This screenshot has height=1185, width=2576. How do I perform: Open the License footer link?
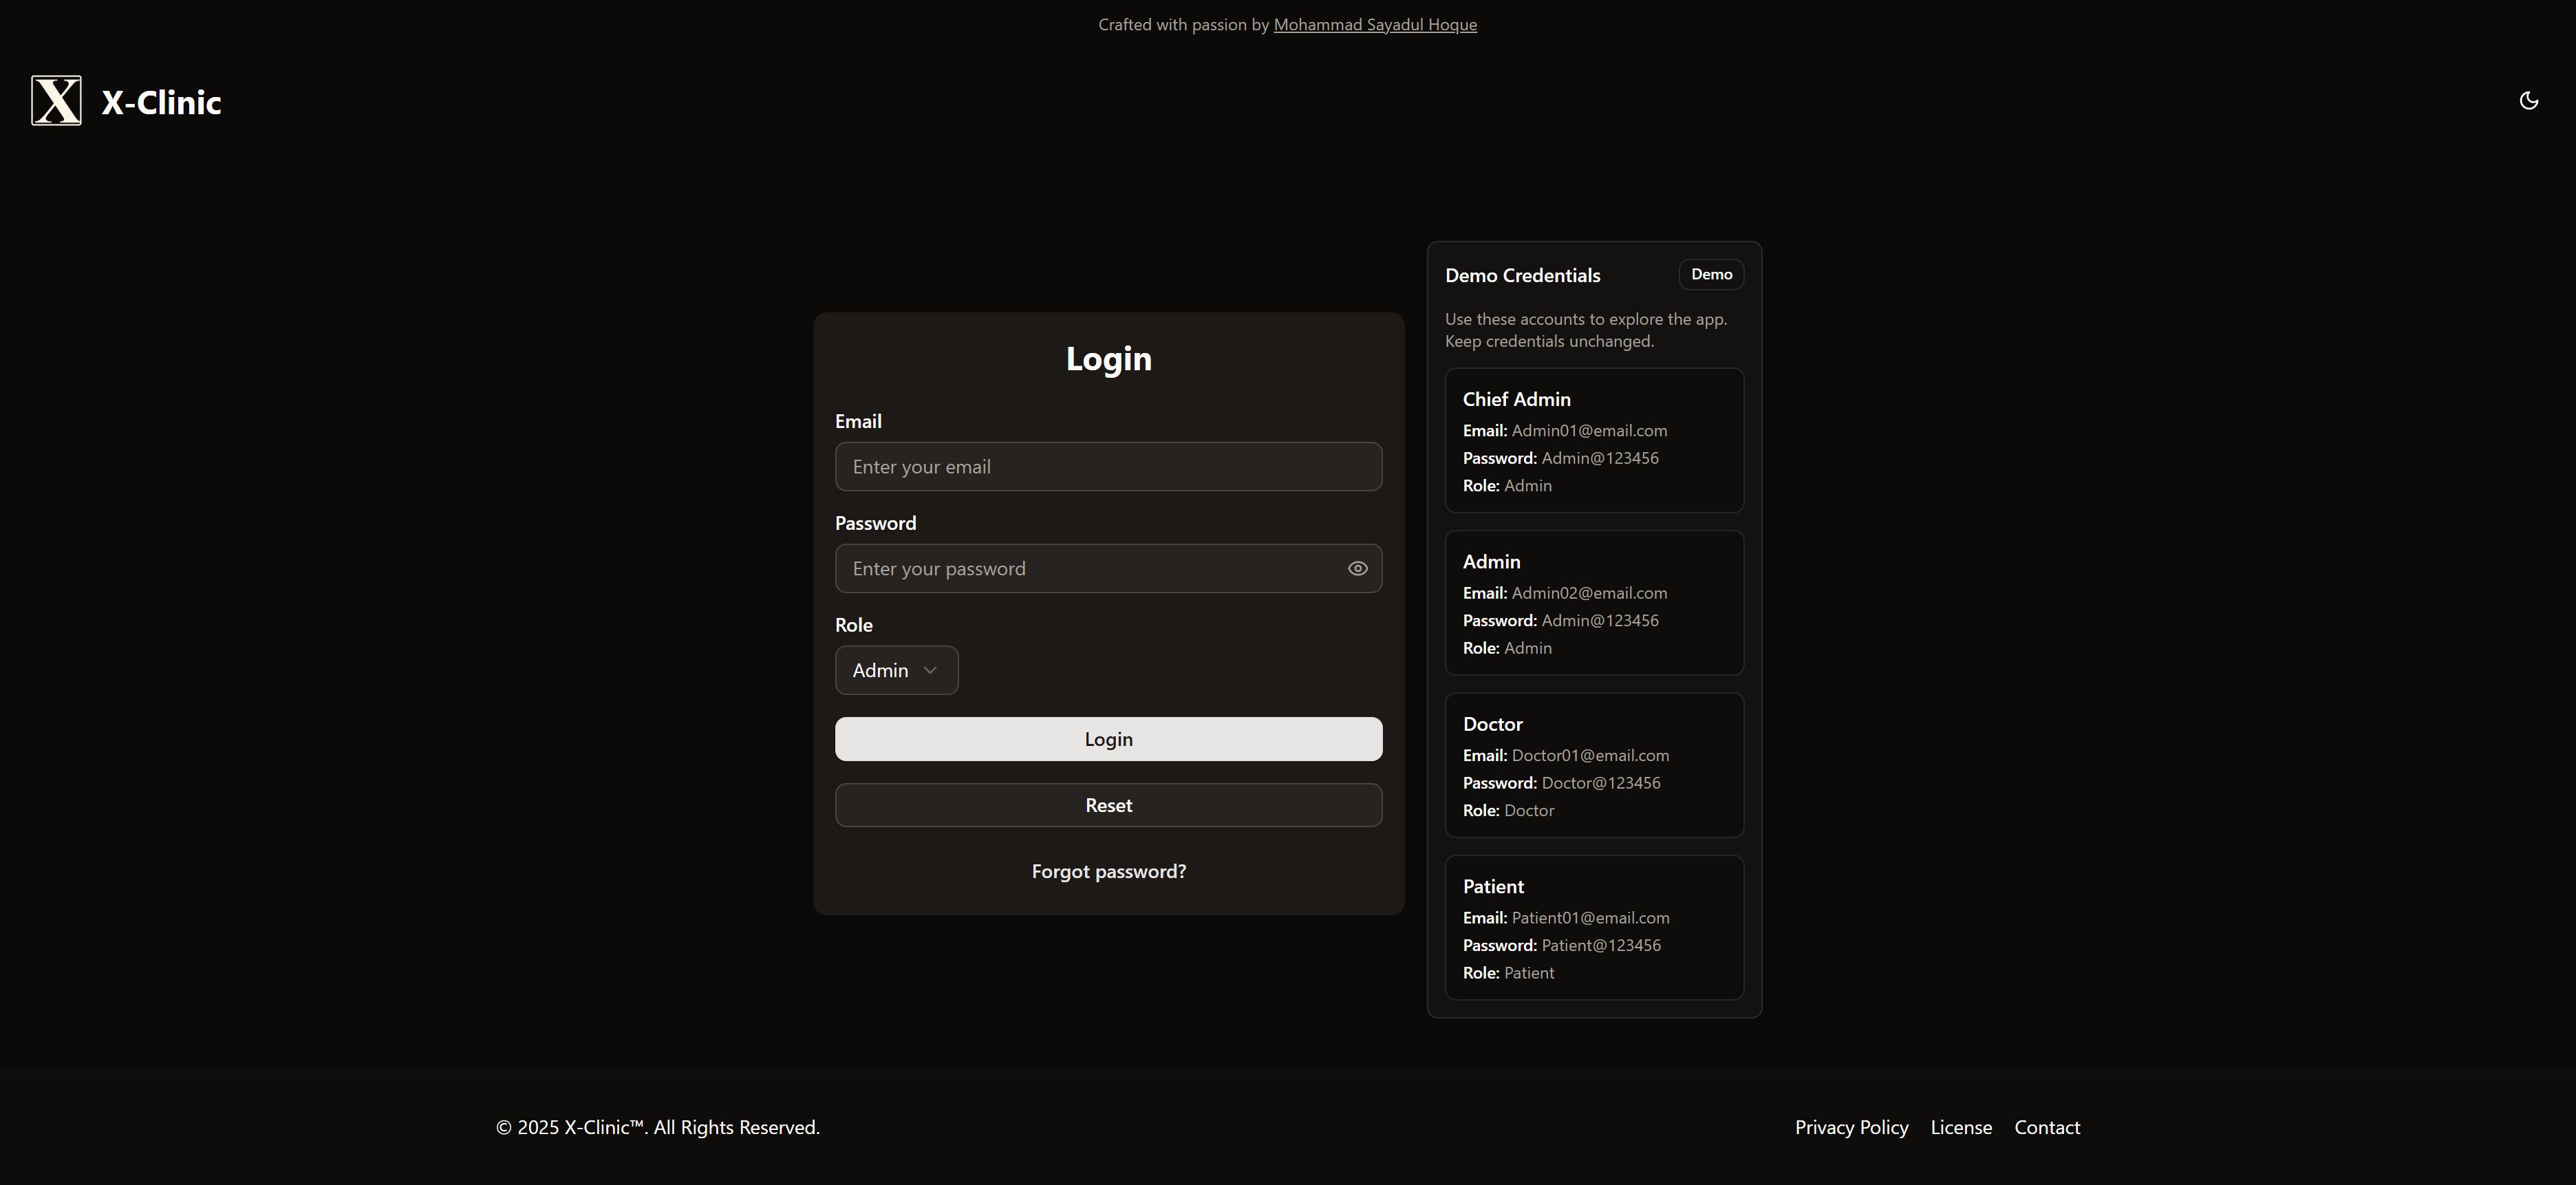click(x=1960, y=1127)
